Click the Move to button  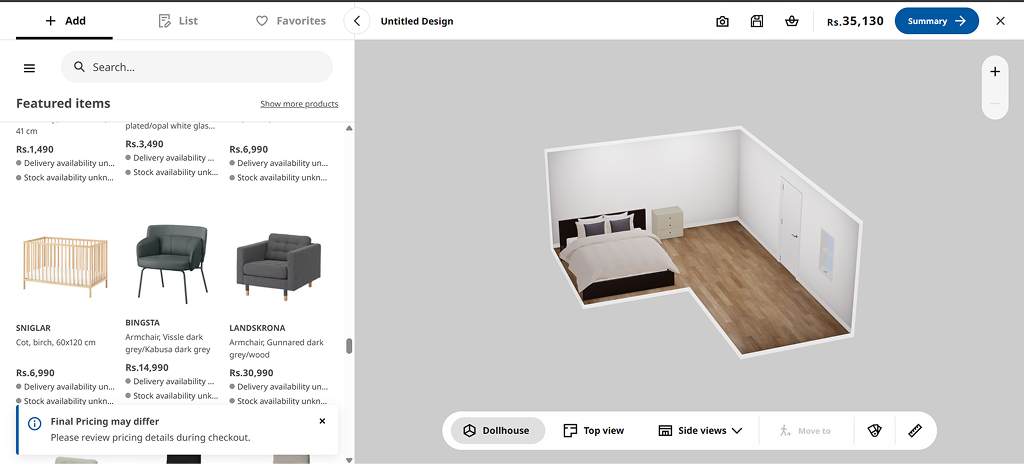point(805,431)
